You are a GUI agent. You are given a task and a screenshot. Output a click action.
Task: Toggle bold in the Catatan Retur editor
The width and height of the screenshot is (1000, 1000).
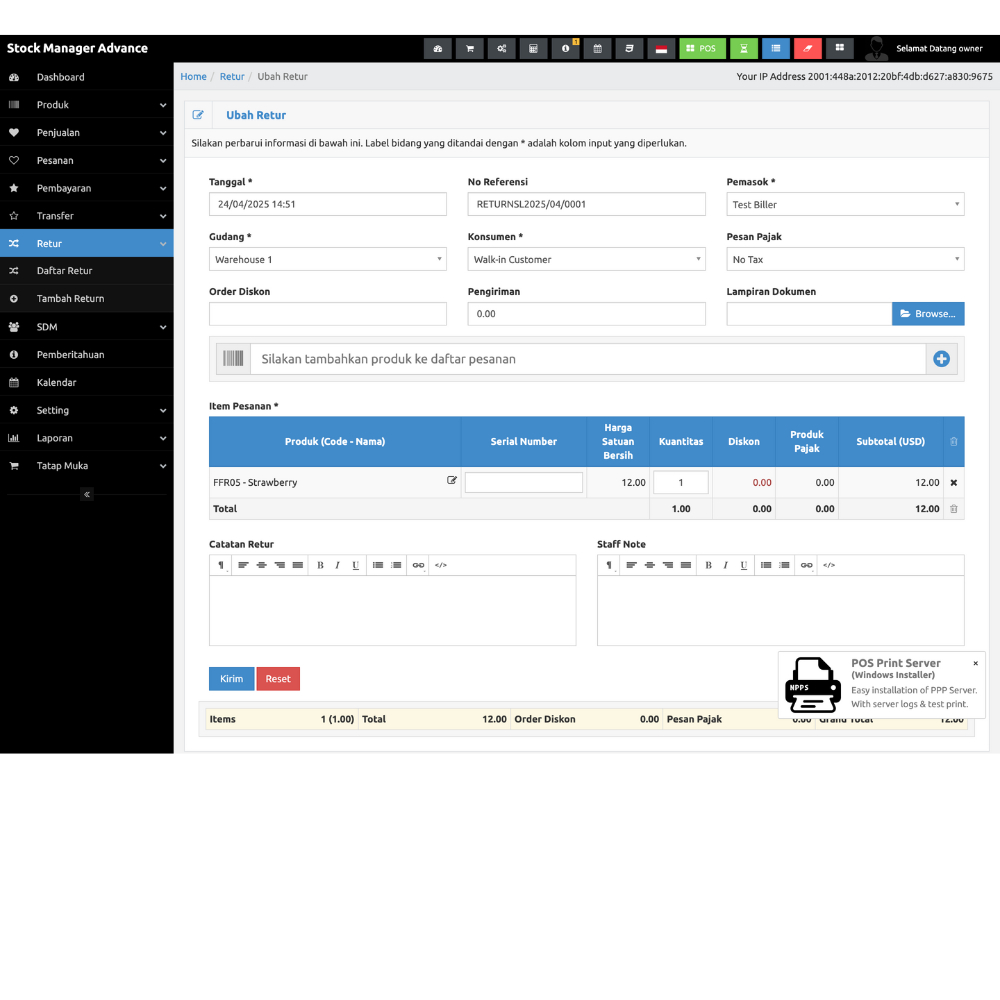pyautogui.click(x=320, y=565)
